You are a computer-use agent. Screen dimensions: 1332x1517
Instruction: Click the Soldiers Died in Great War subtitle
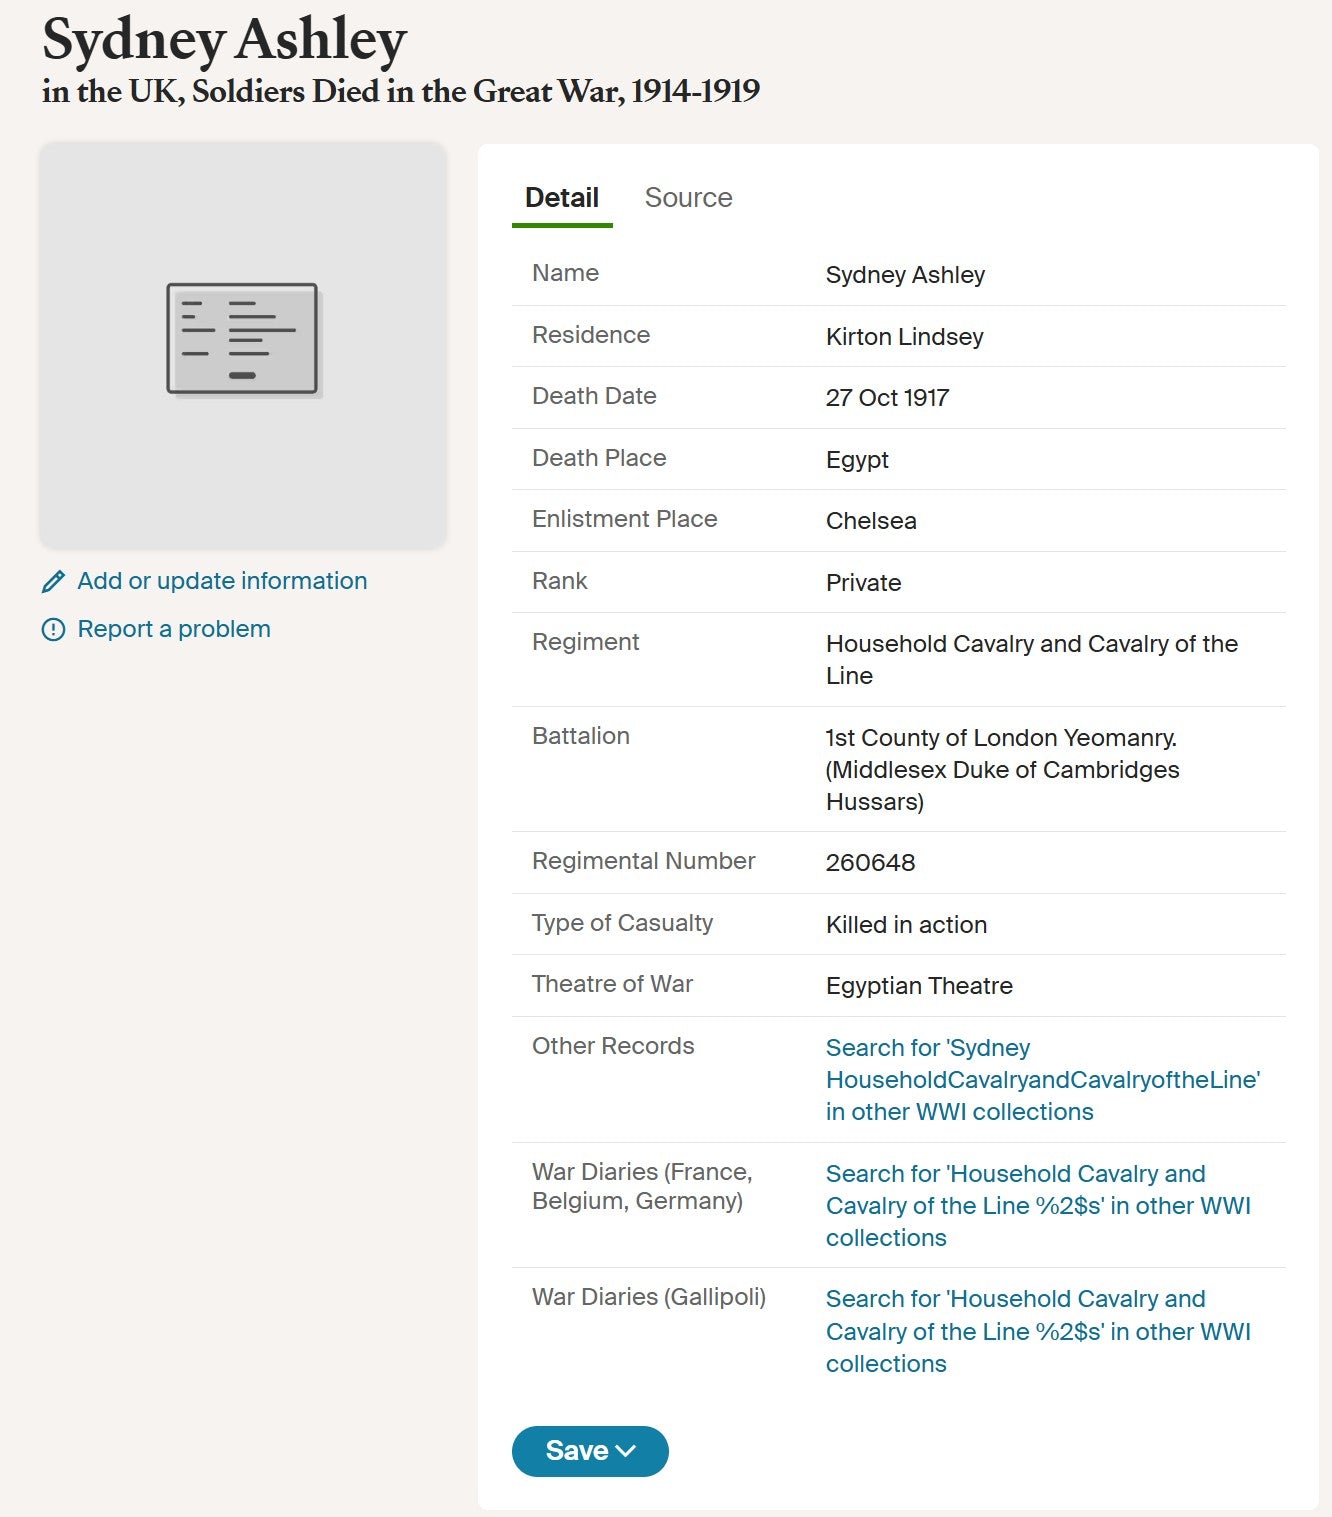tap(400, 92)
